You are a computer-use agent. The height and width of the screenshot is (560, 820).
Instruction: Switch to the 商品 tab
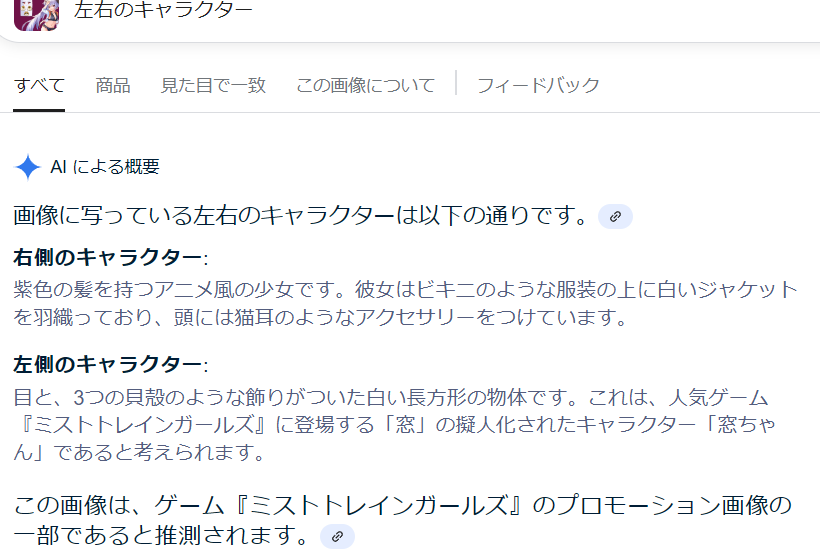[x=112, y=85]
